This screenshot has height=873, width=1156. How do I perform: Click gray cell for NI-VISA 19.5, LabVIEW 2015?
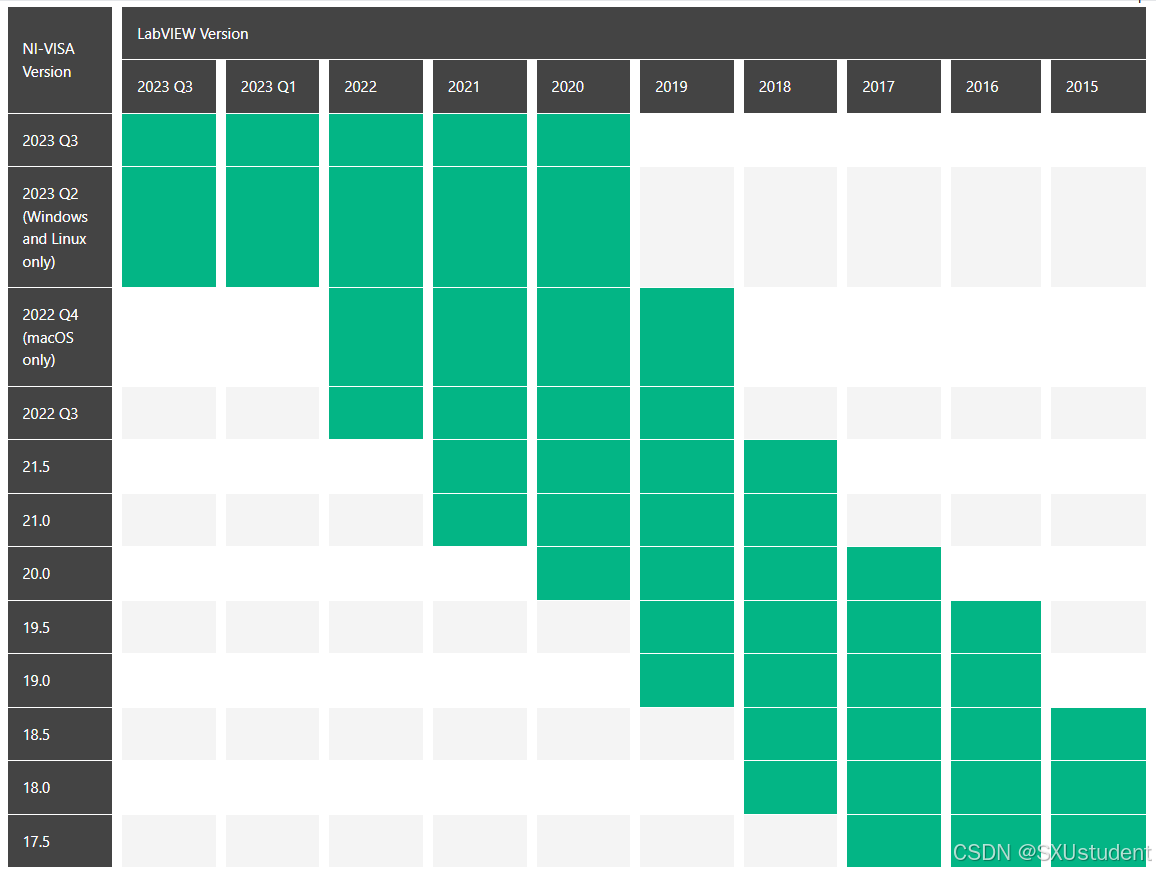tap(1098, 627)
